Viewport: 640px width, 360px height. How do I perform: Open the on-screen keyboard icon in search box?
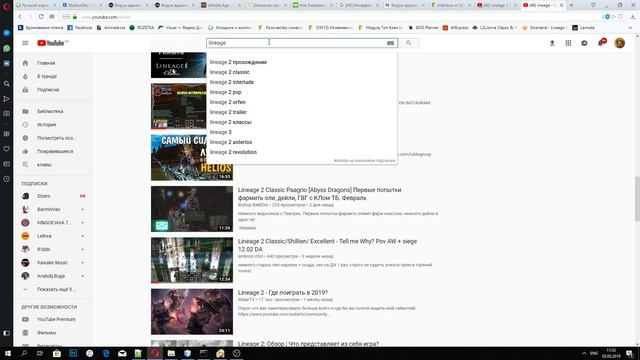point(390,43)
